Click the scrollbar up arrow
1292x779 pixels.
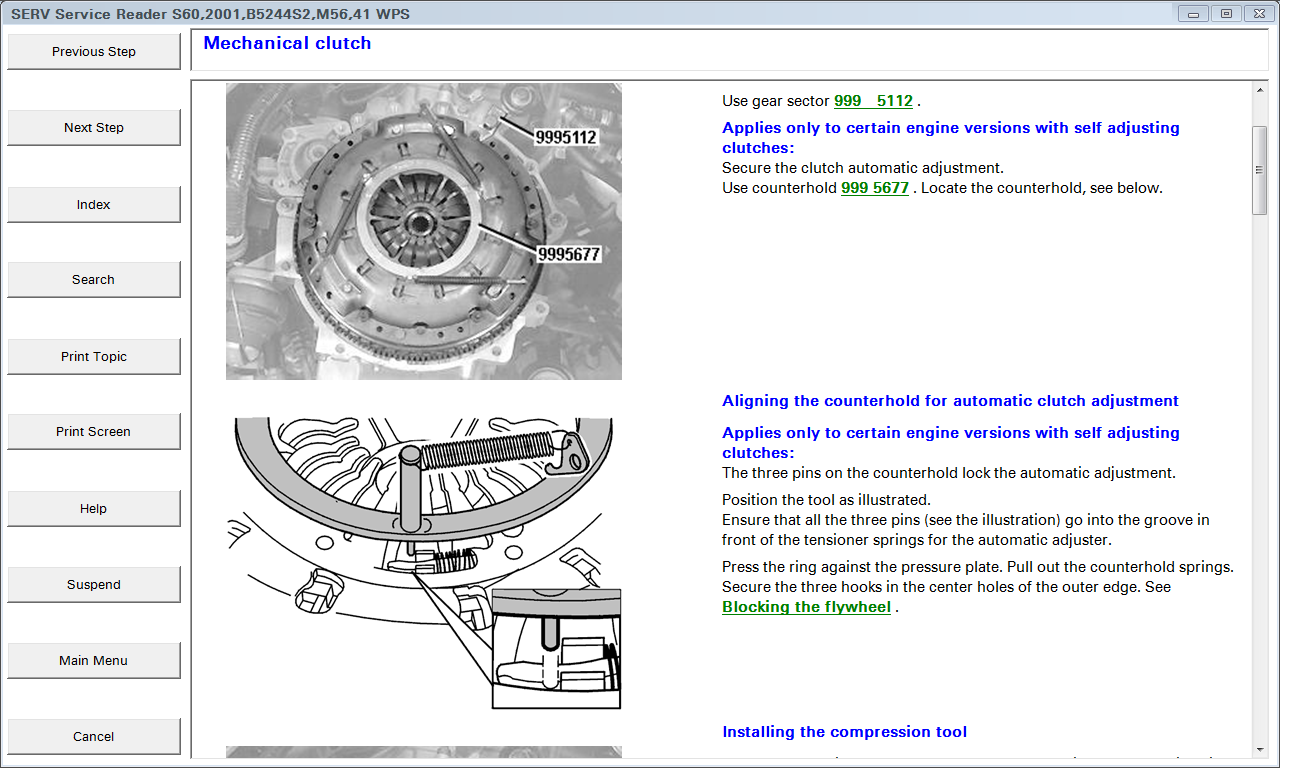point(1260,91)
